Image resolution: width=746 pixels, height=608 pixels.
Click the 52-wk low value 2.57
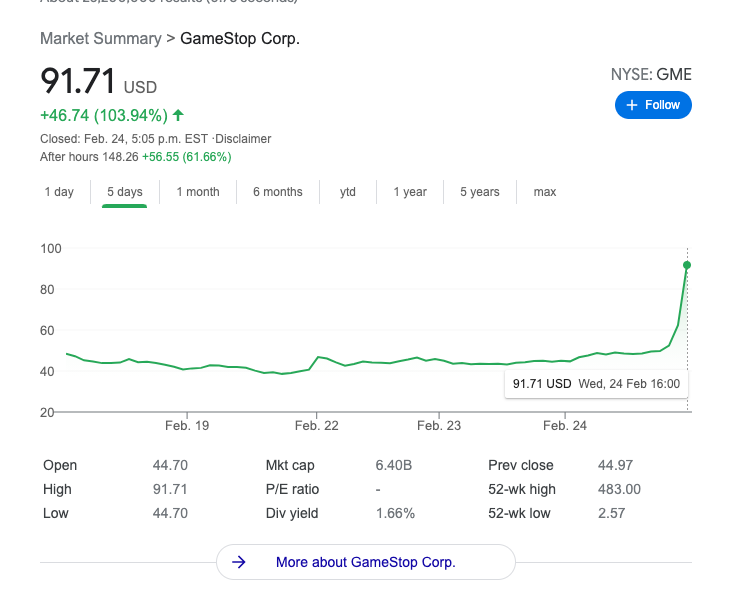(x=611, y=513)
